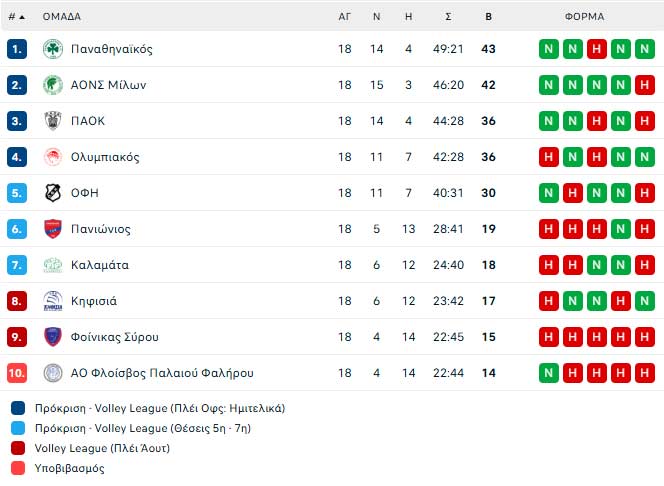Click the ΟΦΗ team crest

[x=53, y=193]
